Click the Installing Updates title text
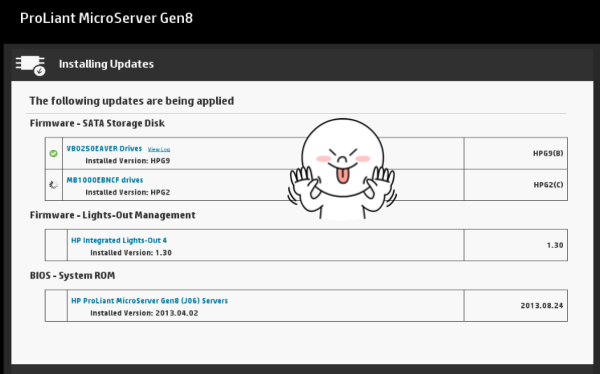Viewport: 600px width, 374px height. (106, 64)
